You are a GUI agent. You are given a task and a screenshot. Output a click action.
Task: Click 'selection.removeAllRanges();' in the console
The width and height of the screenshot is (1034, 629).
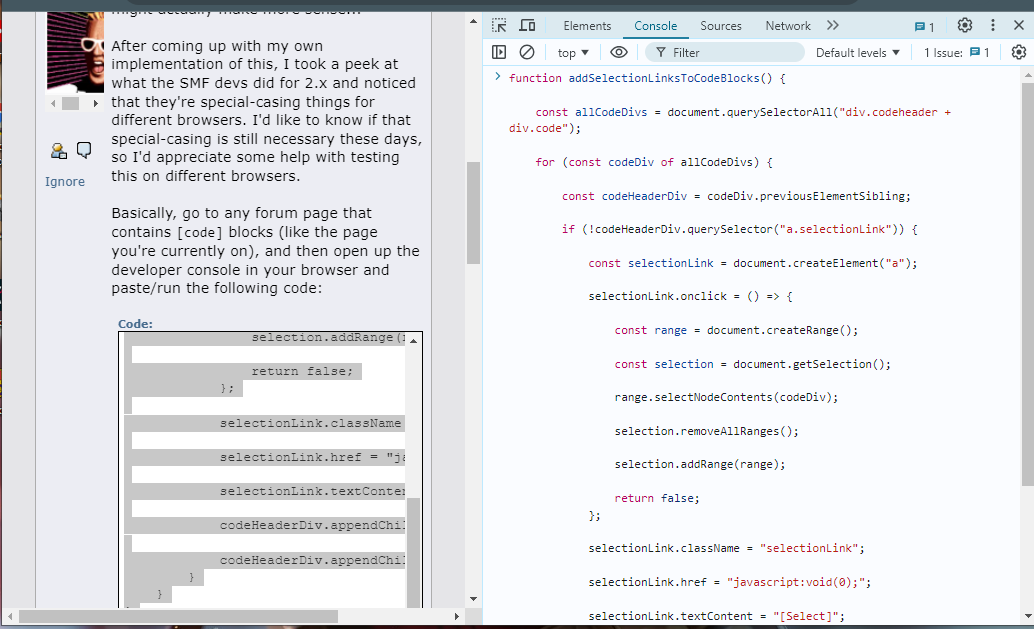point(706,431)
